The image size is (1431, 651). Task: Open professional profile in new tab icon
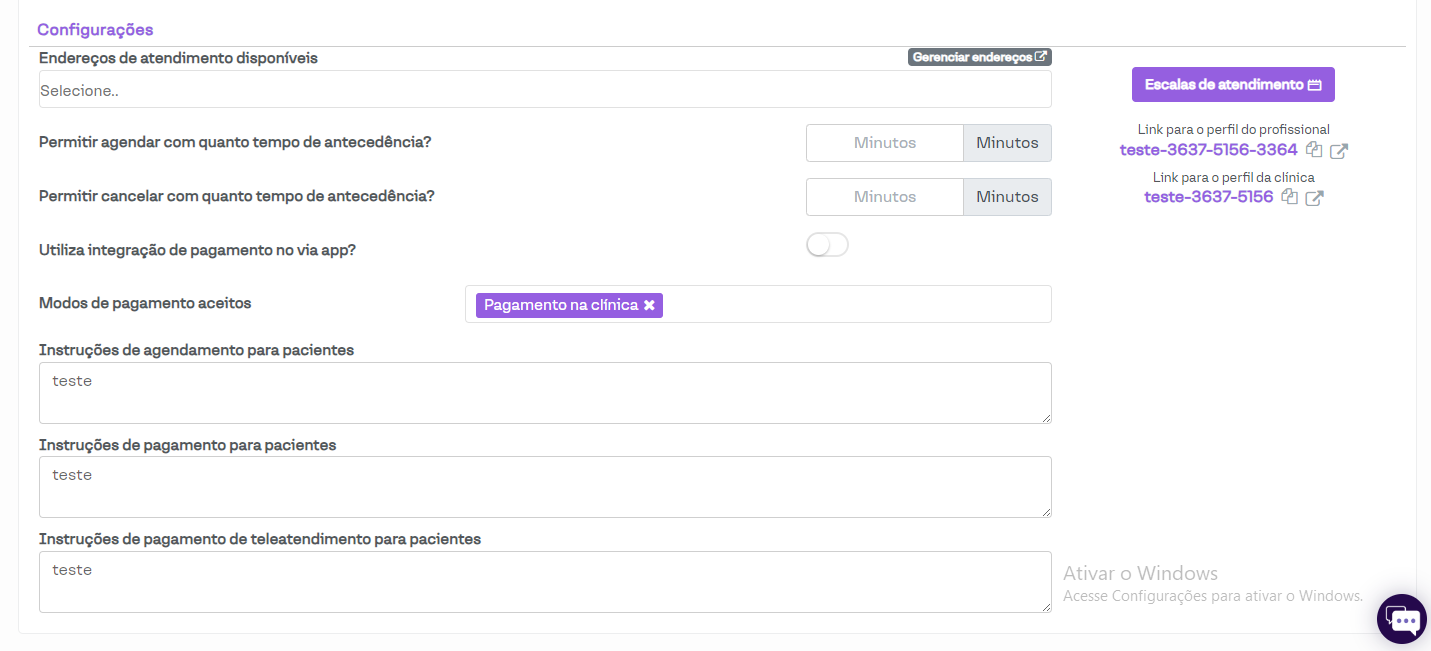tap(1338, 151)
